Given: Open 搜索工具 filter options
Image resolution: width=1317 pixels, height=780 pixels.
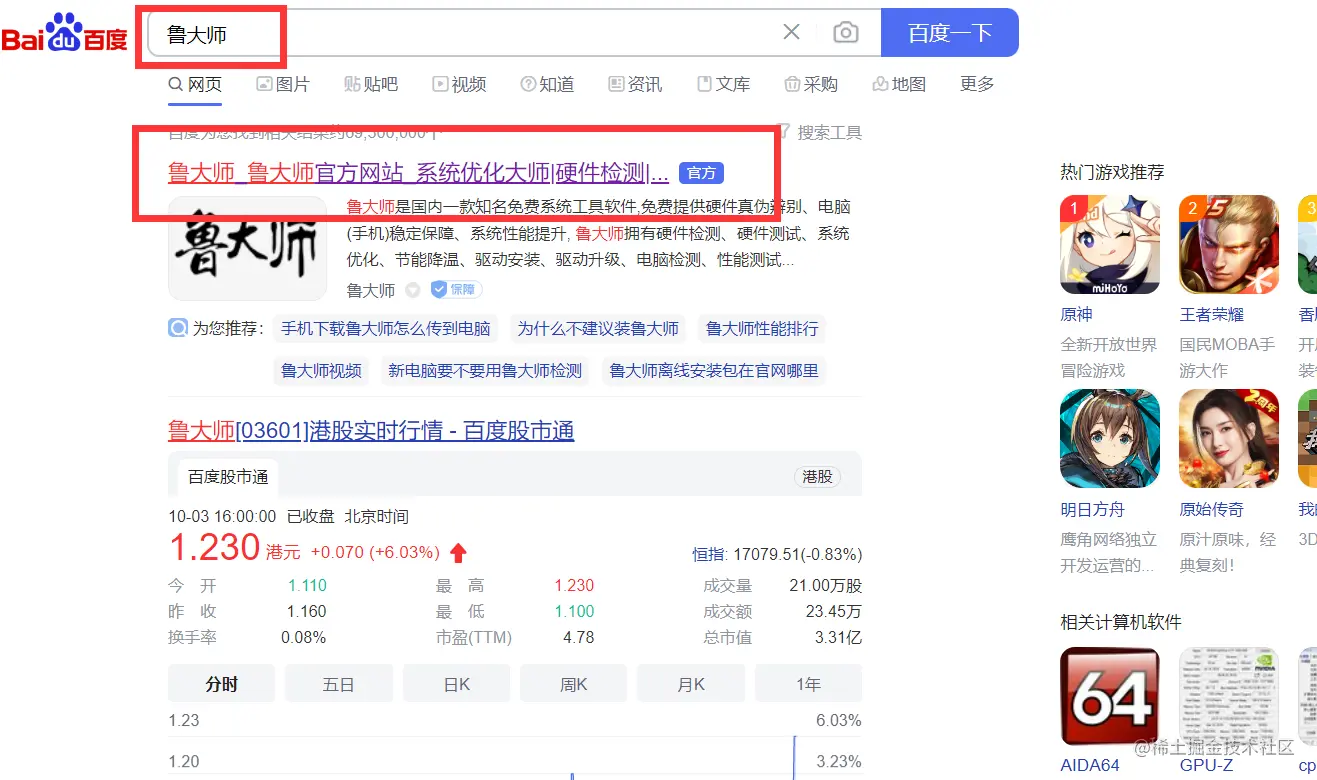Looking at the screenshot, I should pos(819,133).
